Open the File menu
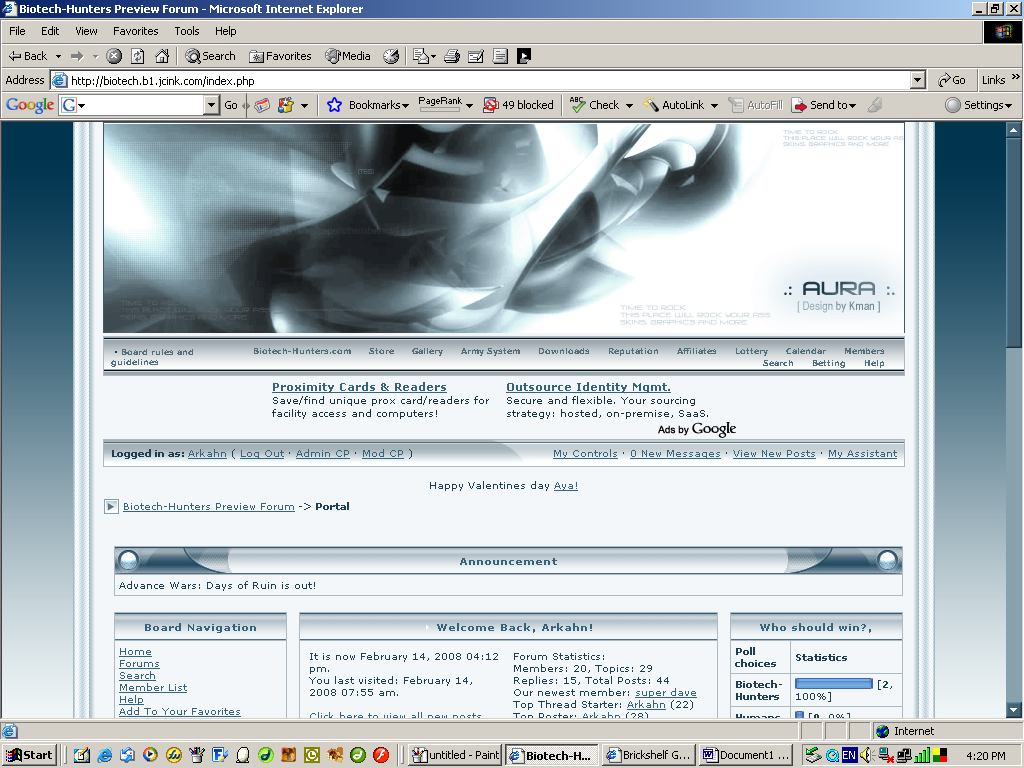The width and height of the screenshot is (1024, 768). (x=17, y=31)
